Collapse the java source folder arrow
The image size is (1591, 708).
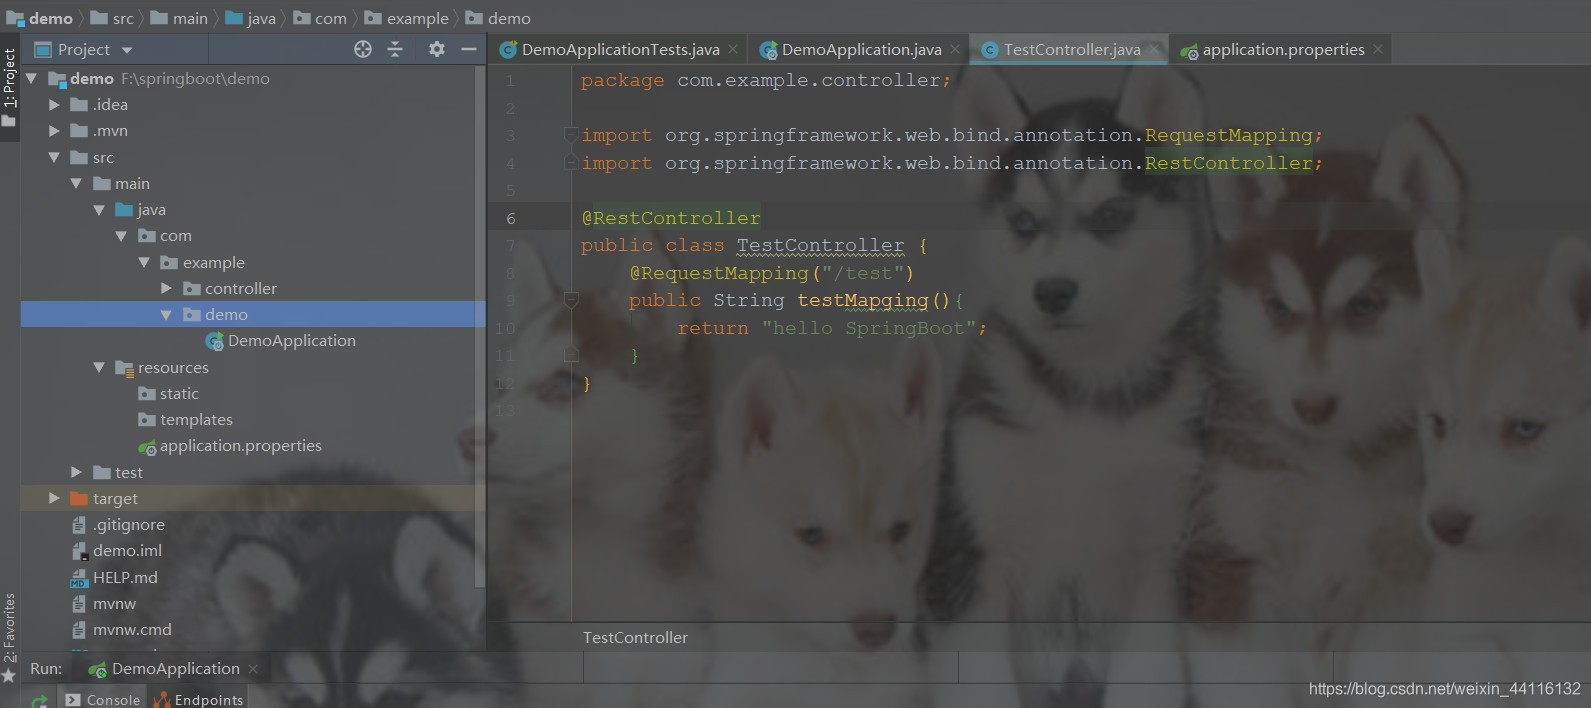(98, 210)
